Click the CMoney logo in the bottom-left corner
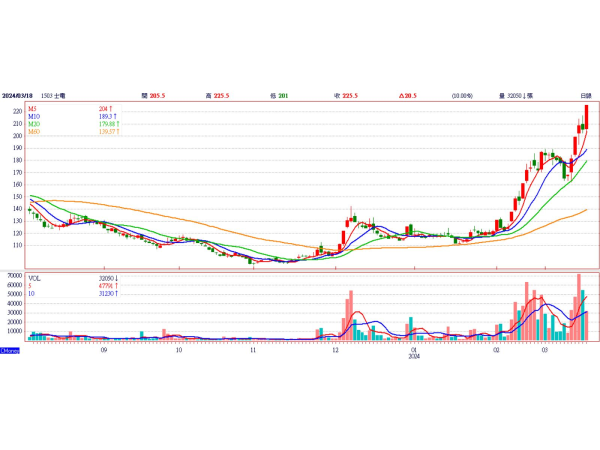This screenshot has width=600, height=450. (x=9, y=351)
